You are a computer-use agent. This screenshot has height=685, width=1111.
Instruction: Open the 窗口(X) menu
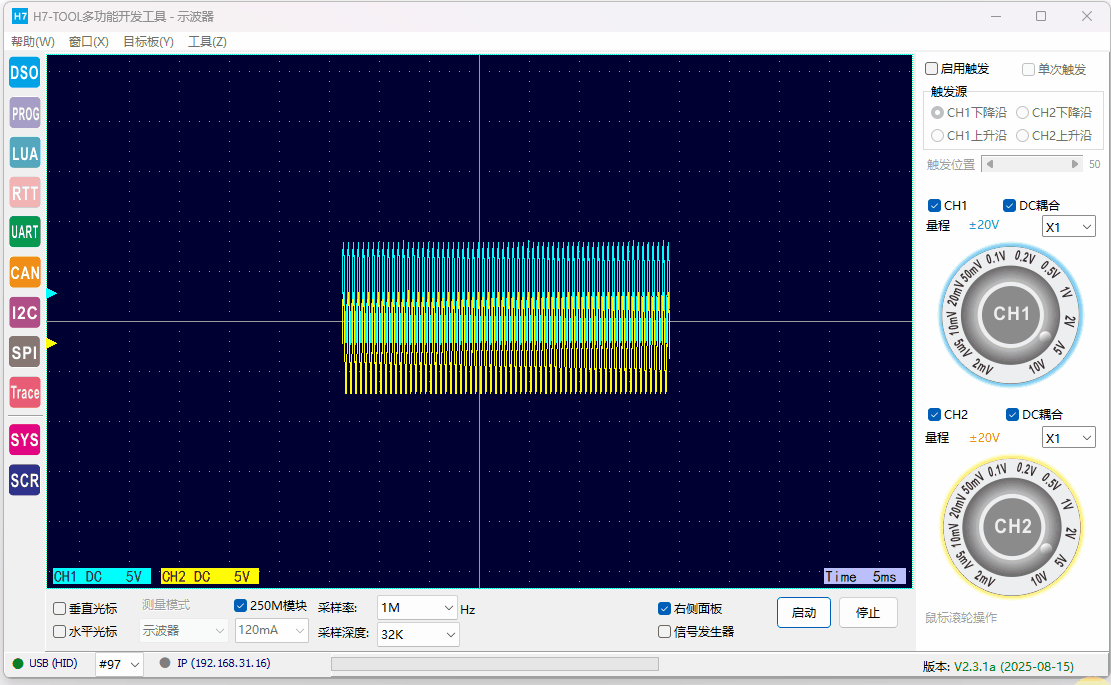(x=89, y=42)
